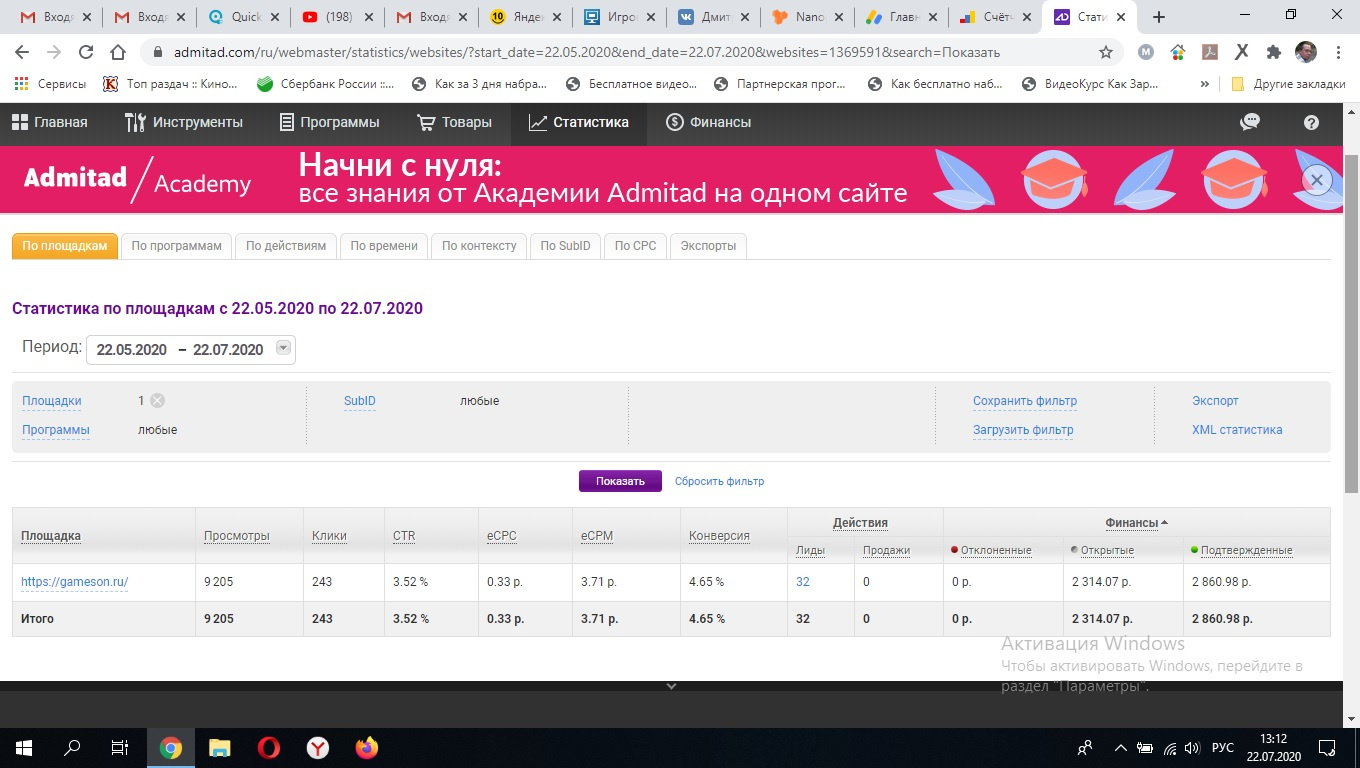Switch to the По контексту tab

pyautogui.click(x=479, y=246)
